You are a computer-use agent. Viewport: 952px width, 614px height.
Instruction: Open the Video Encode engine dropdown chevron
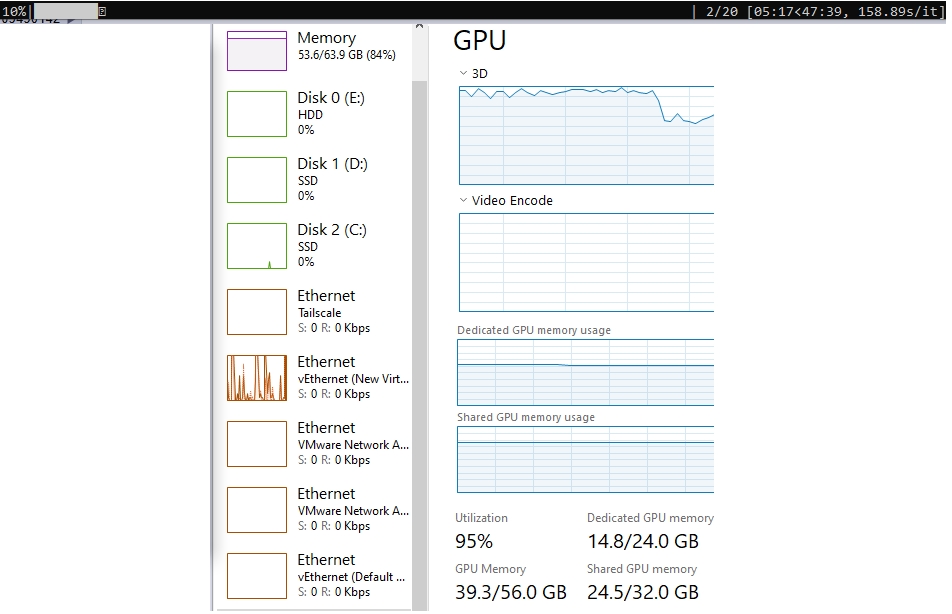[463, 200]
